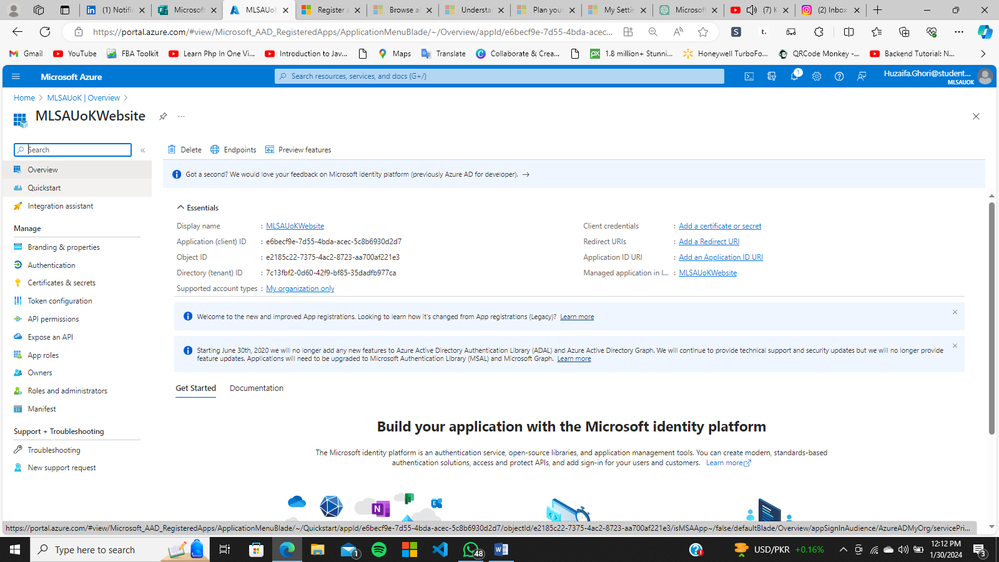The image size is (999, 562).
Task: Click Learn more in the App registrations notice
Action: coord(577,317)
